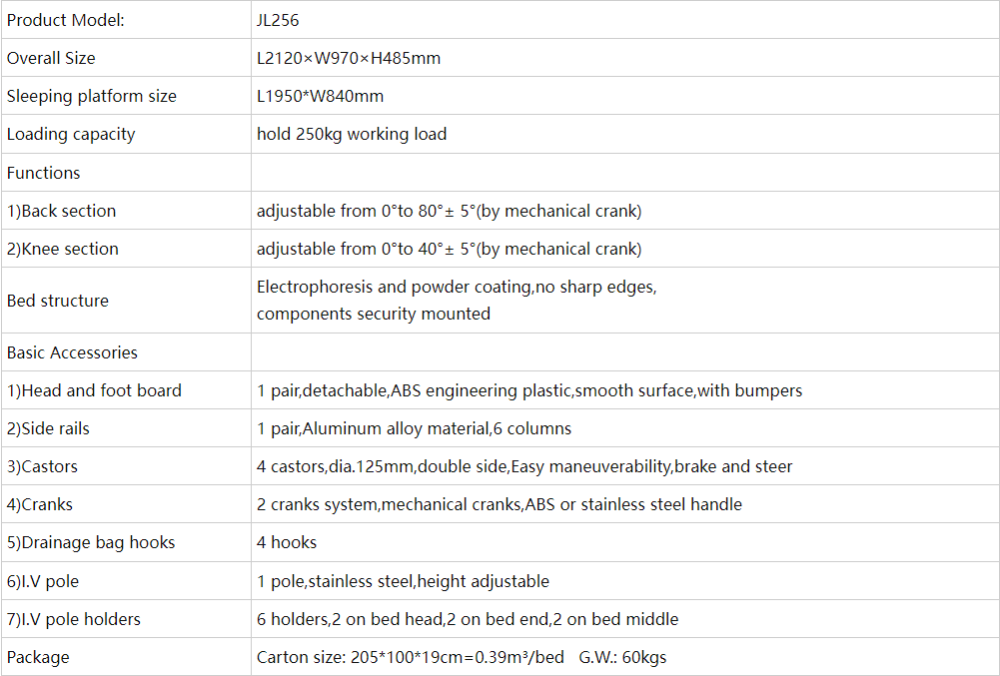Click the 0° to 80° adjustable text

coord(449,211)
